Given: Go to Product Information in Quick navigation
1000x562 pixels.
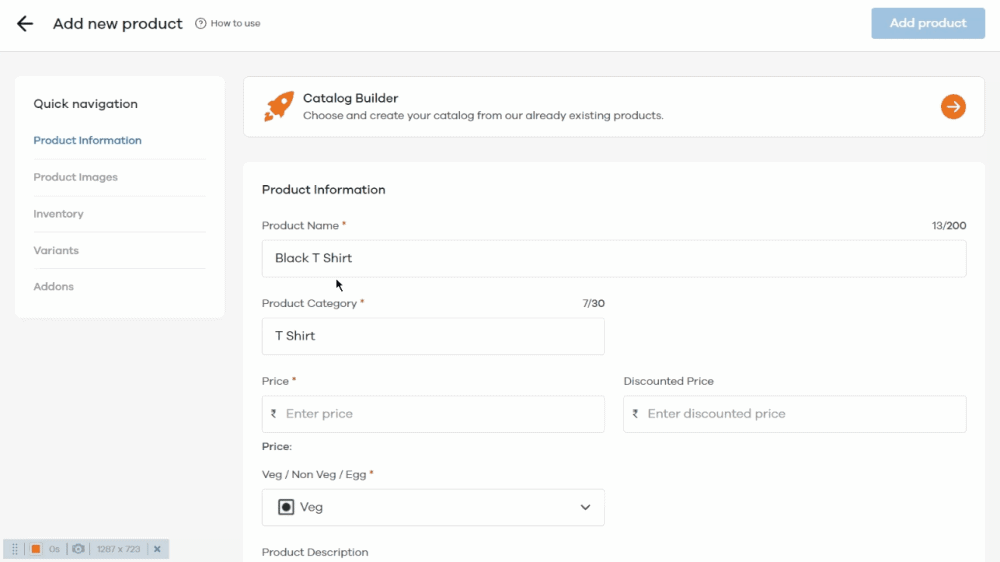Looking at the screenshot, I should [x=88, y=141].
